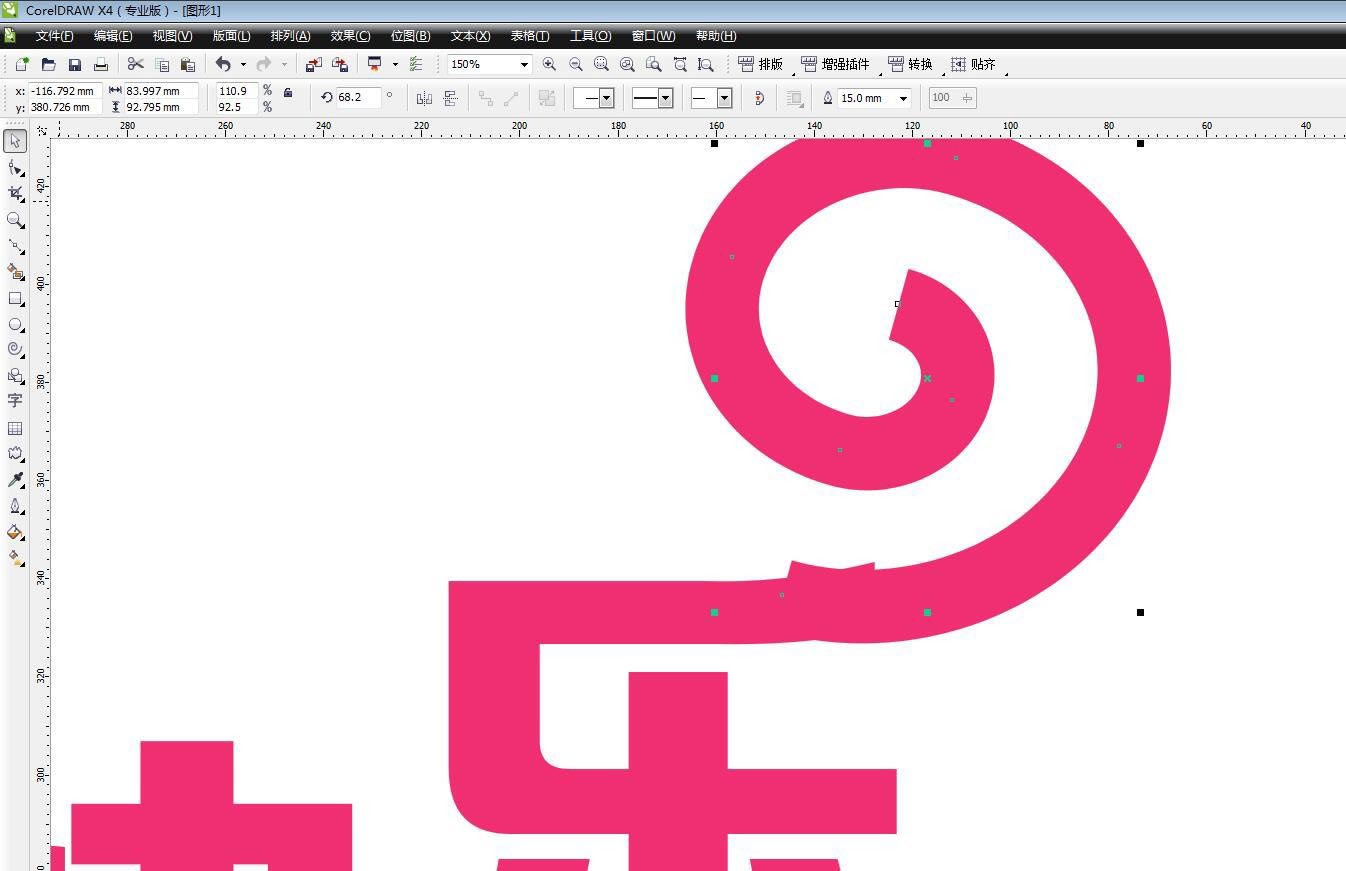Open the 15.0 mm outline width dropdown
Screen dimensions: 1346x871
click(x=903, y=97)
